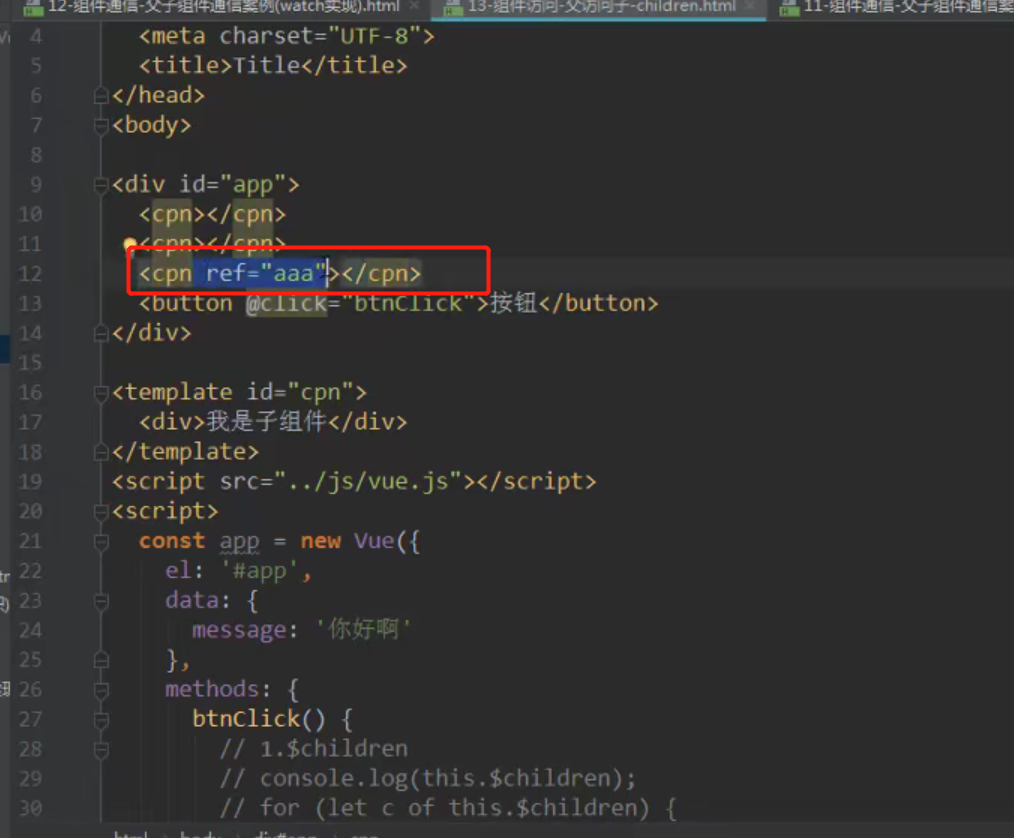Click the message property on line 24
Viewport: 1014px width, 838px height.
239,630
